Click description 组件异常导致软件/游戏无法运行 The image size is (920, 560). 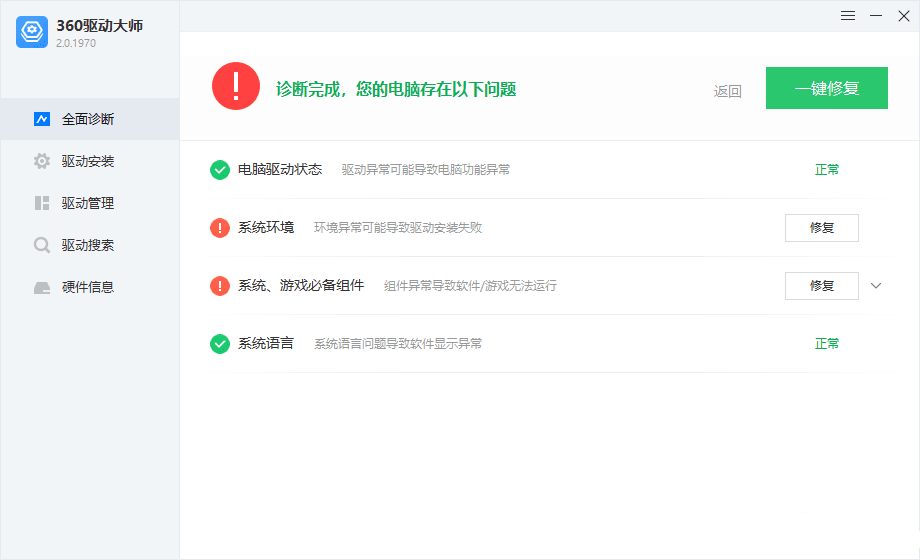click(471, 286)
